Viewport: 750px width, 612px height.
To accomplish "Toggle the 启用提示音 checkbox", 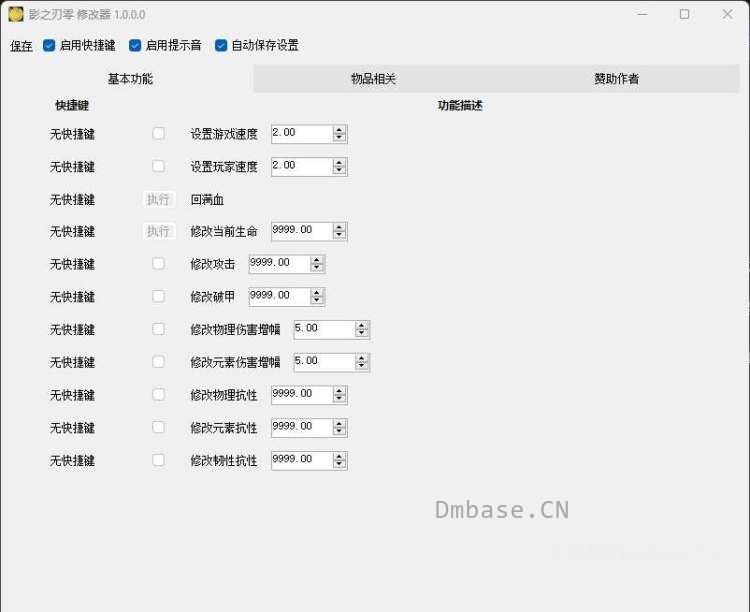I will point(135,45).
